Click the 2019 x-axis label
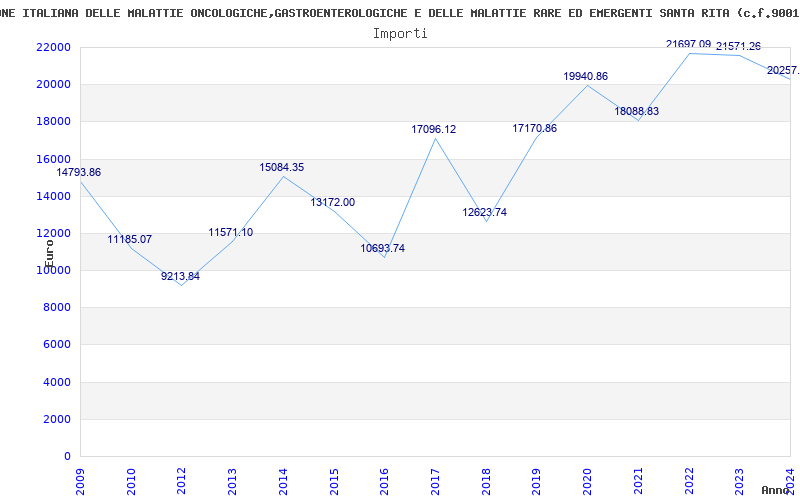800x500 pixels. [536, 482]
